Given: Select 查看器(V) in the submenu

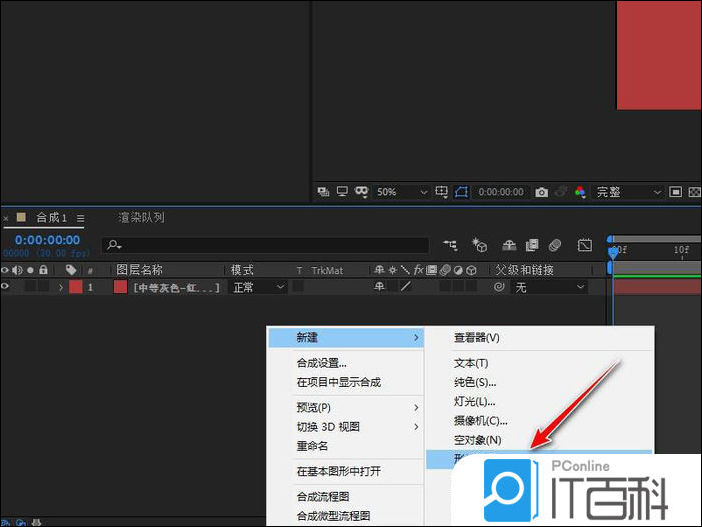Looking at the screenshot, I should point(477,338).
